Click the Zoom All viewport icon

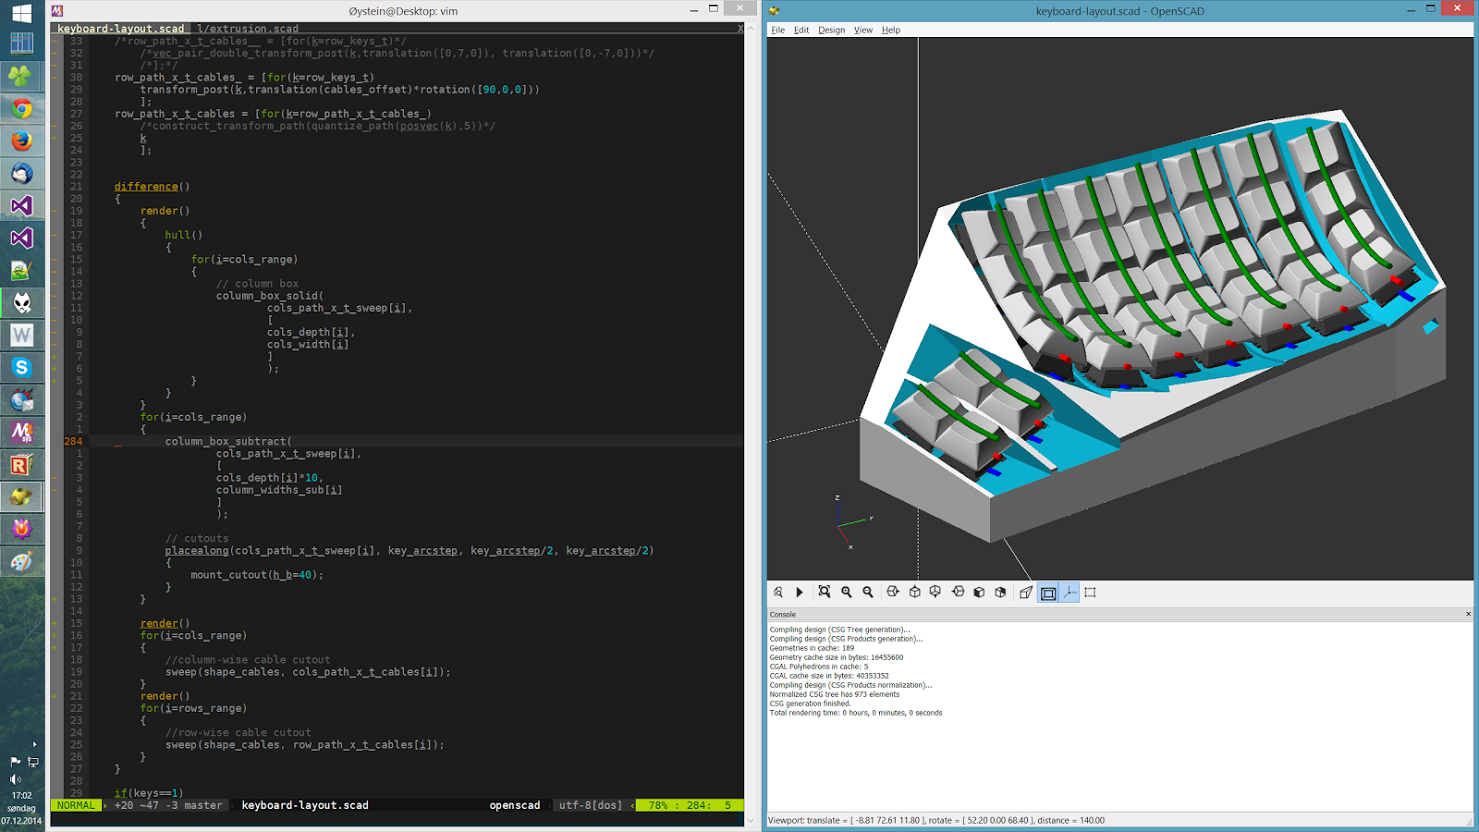(824, 592)
